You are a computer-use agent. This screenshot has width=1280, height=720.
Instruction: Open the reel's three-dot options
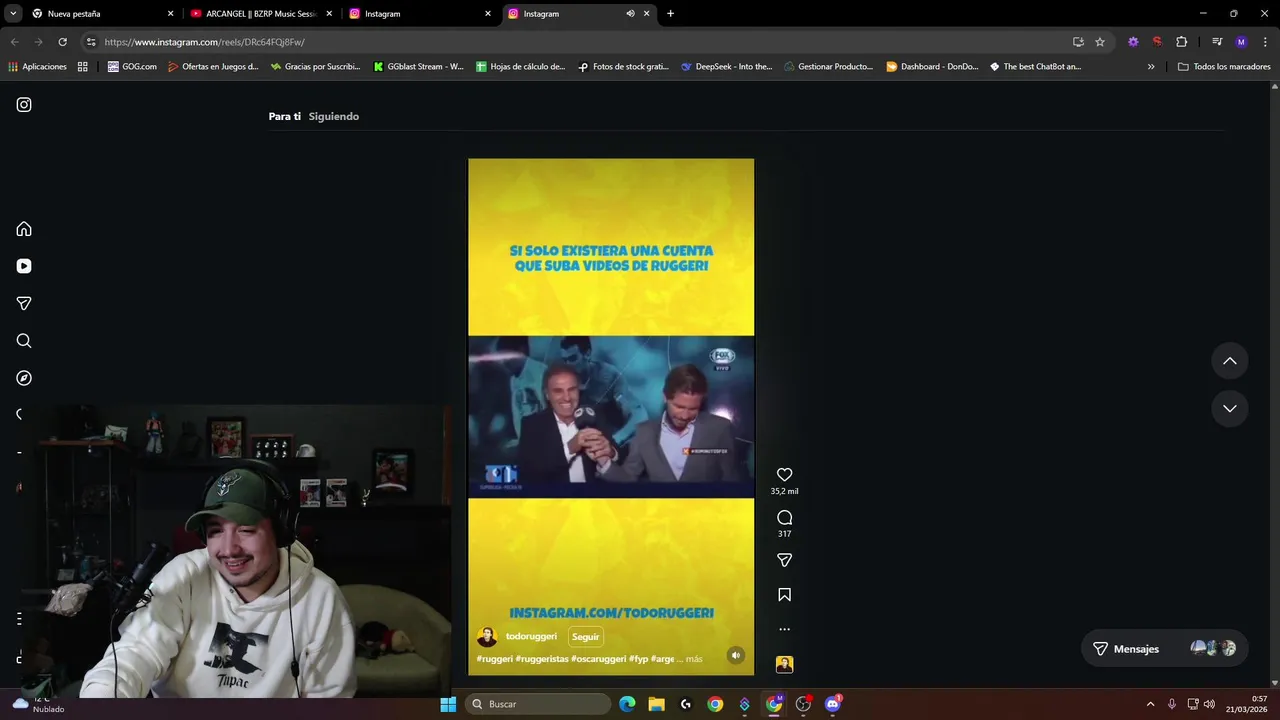coord(784,629)
